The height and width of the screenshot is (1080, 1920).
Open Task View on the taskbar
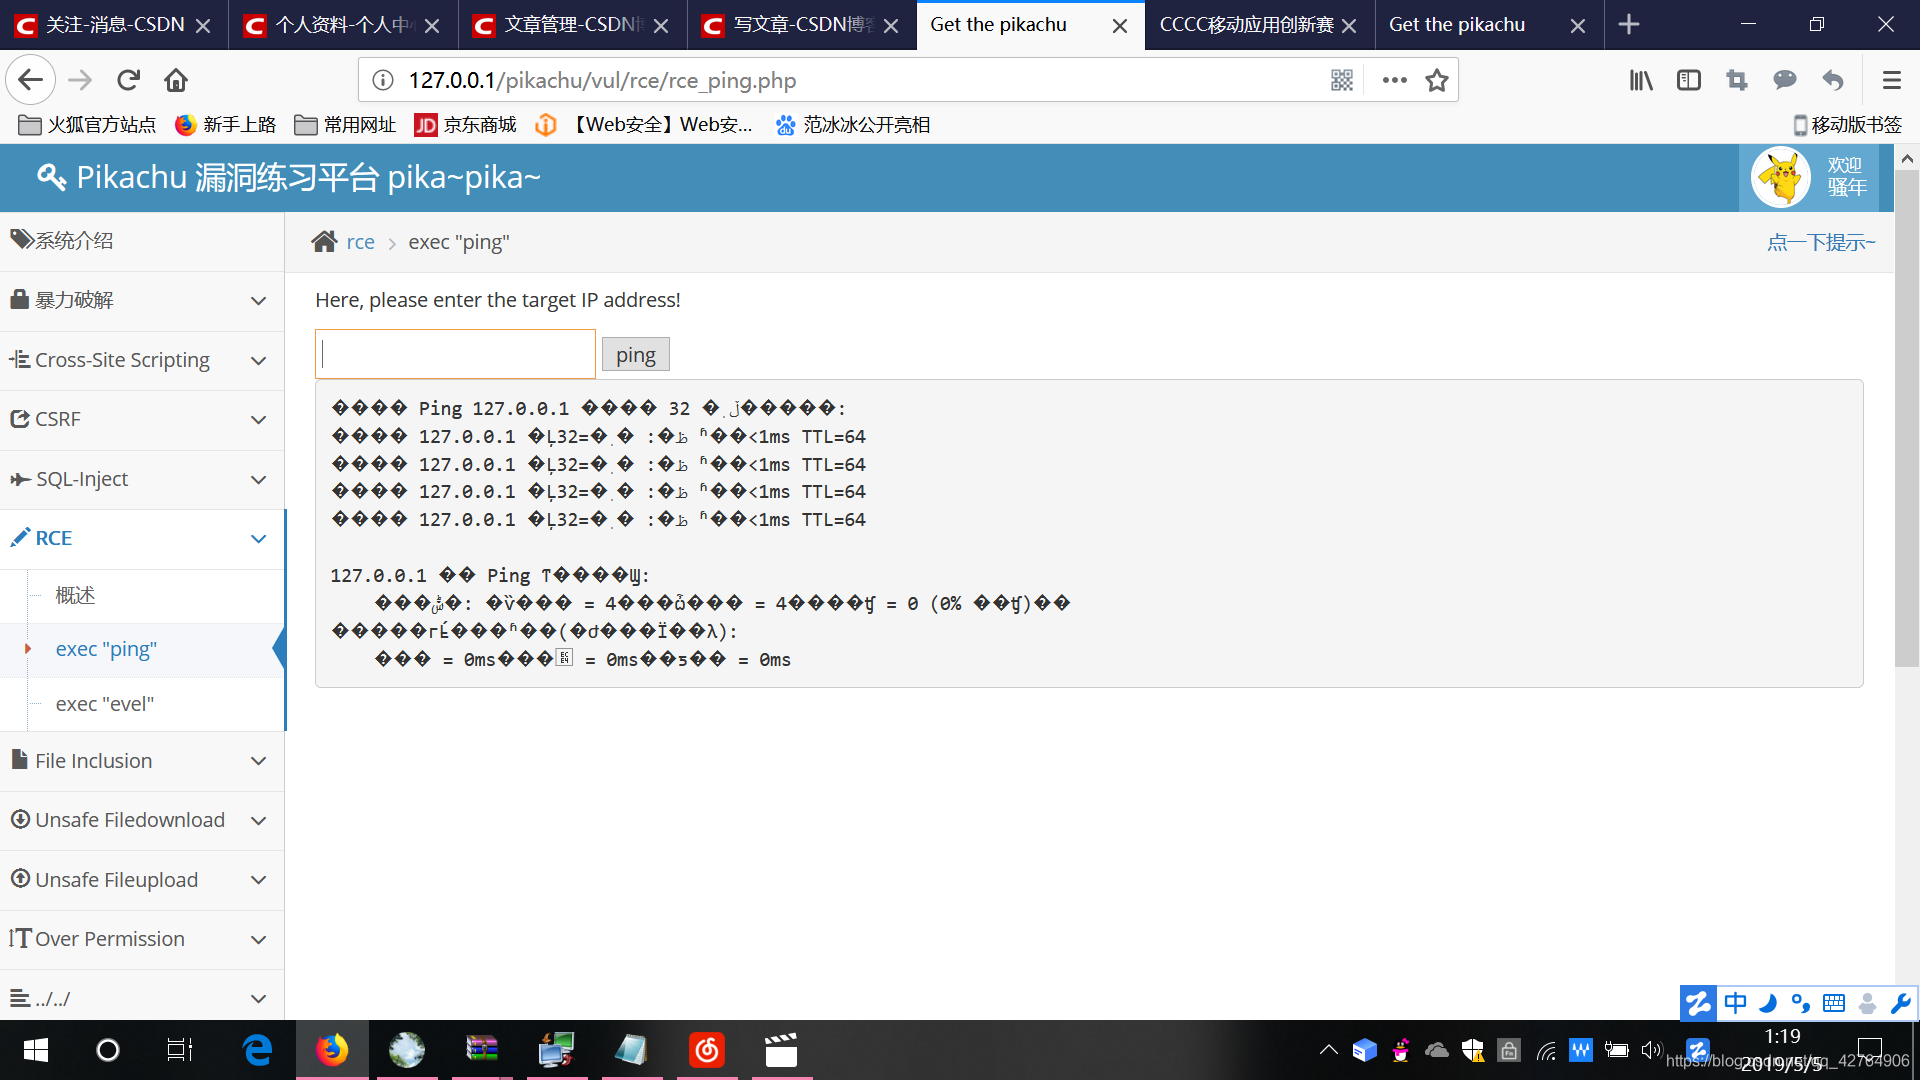(x=180, y=1050)
